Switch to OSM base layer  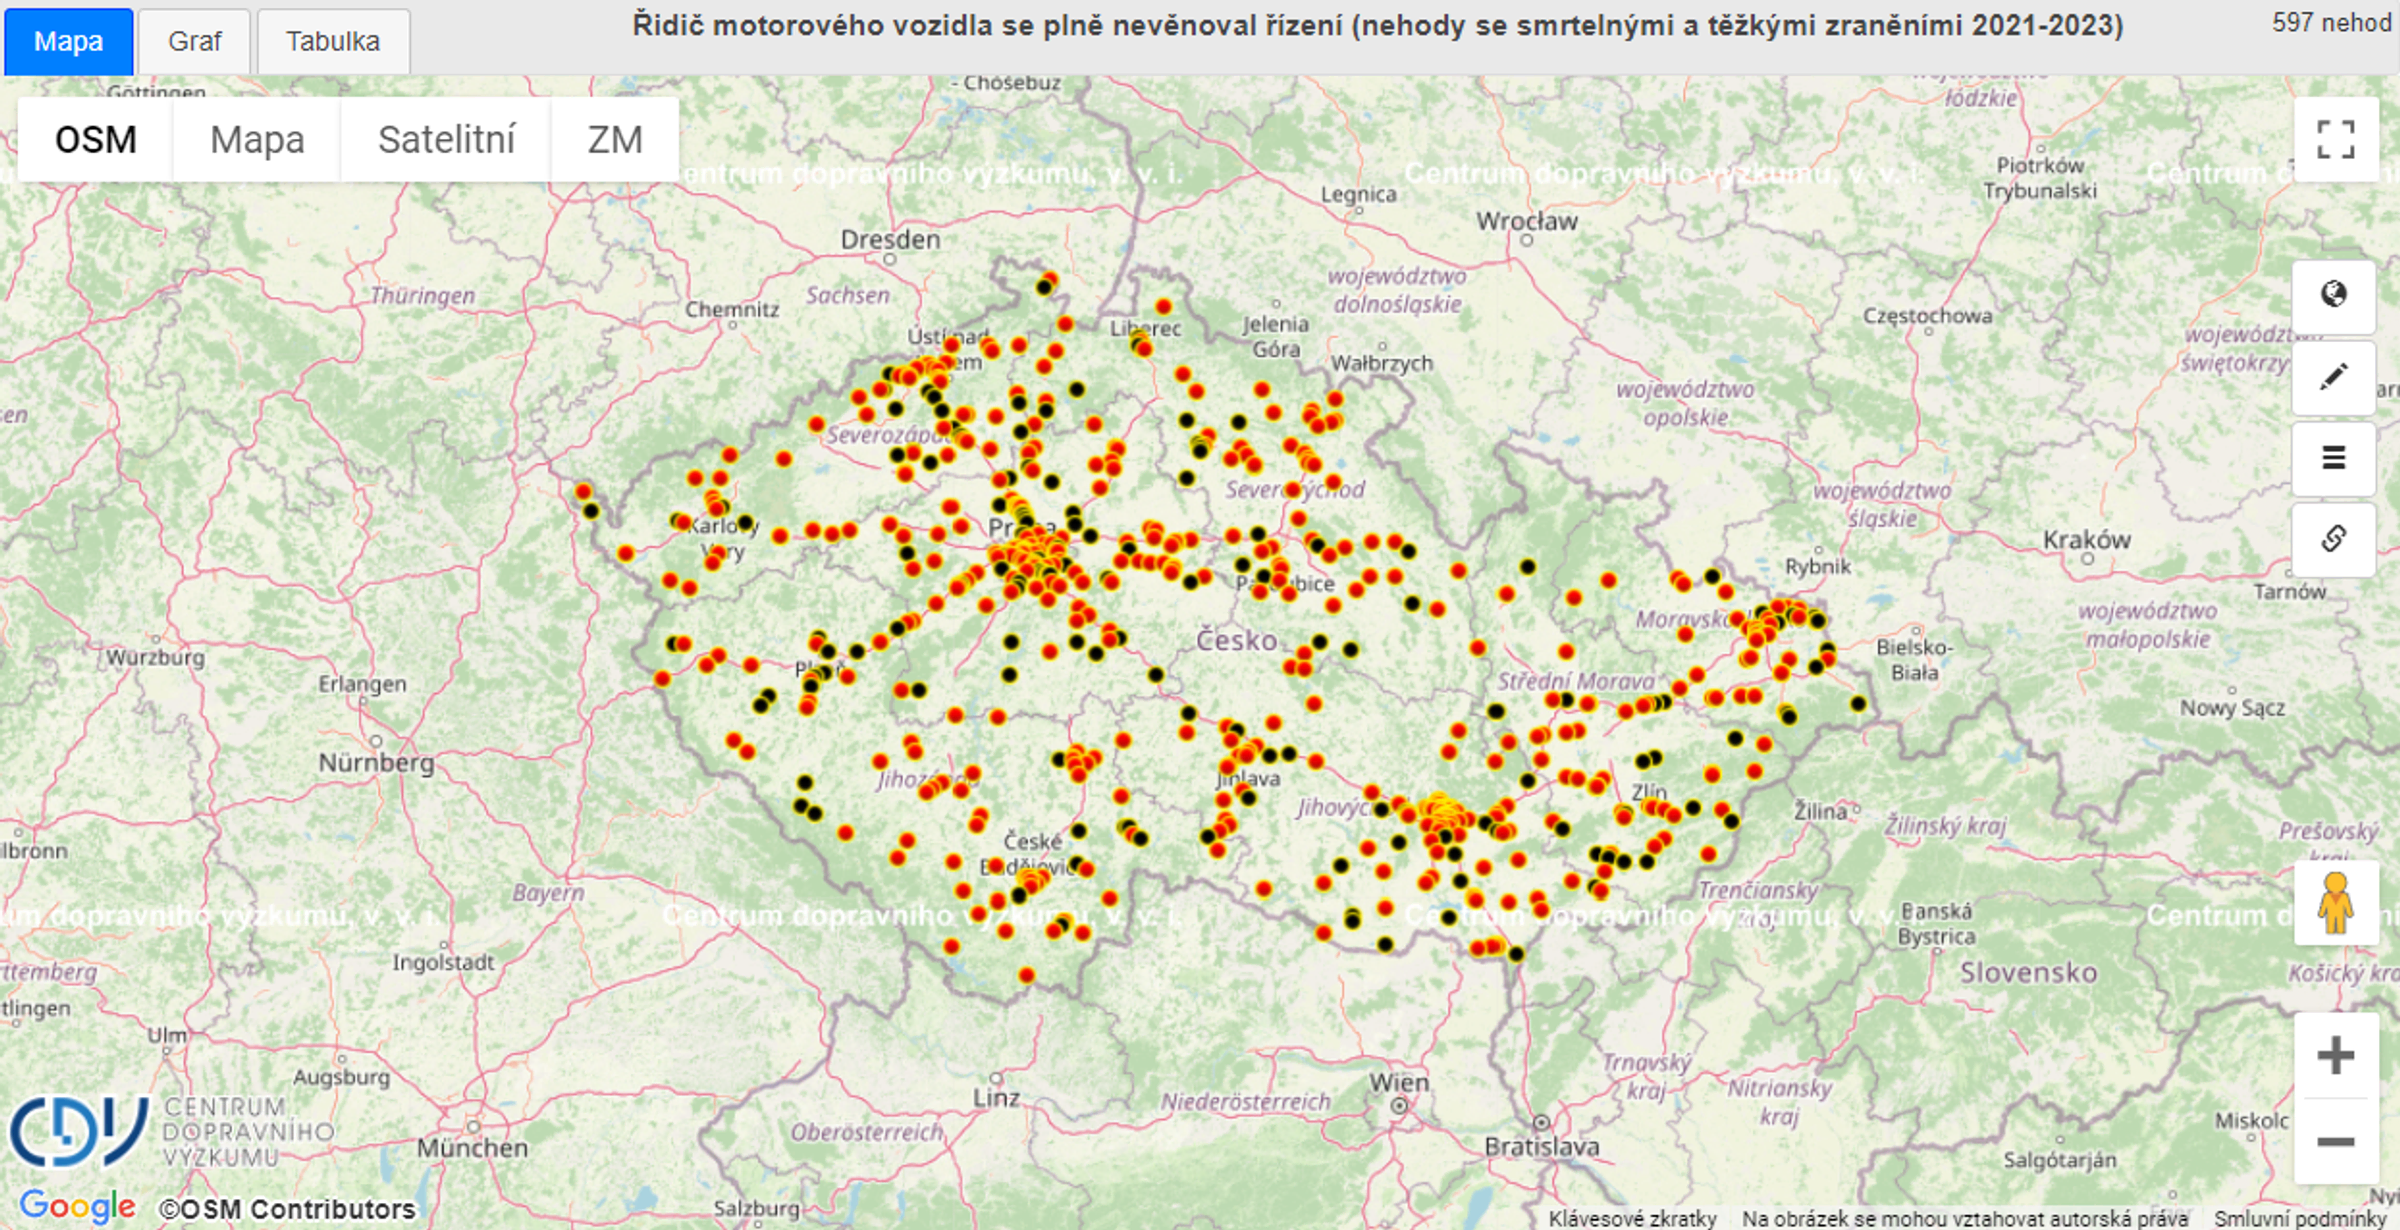[x=96, y=139]
